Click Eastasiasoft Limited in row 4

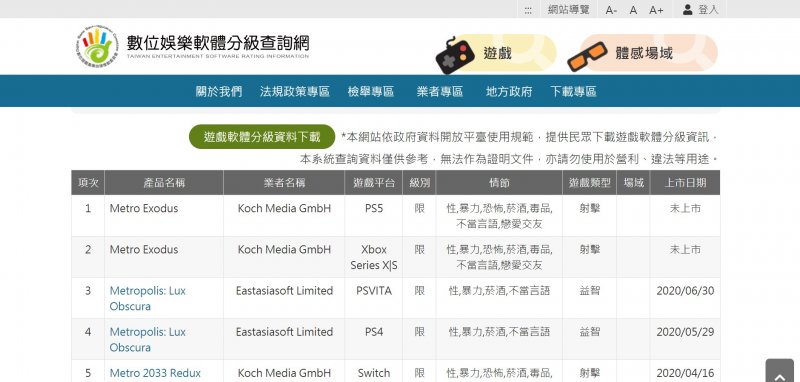coord(284,332)
